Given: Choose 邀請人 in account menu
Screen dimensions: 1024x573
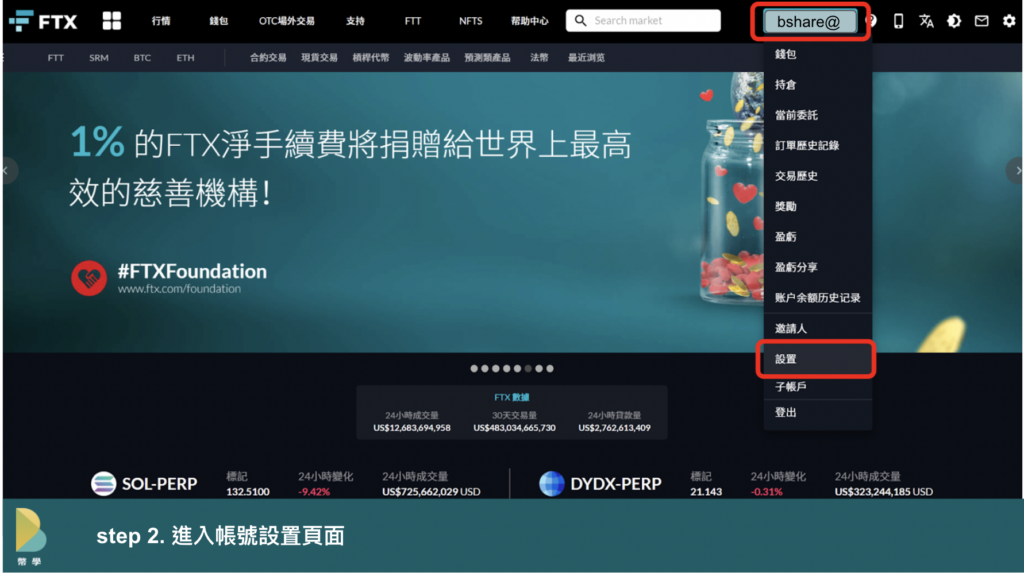Looking at the screenshot, I should [x=818, y=328].
